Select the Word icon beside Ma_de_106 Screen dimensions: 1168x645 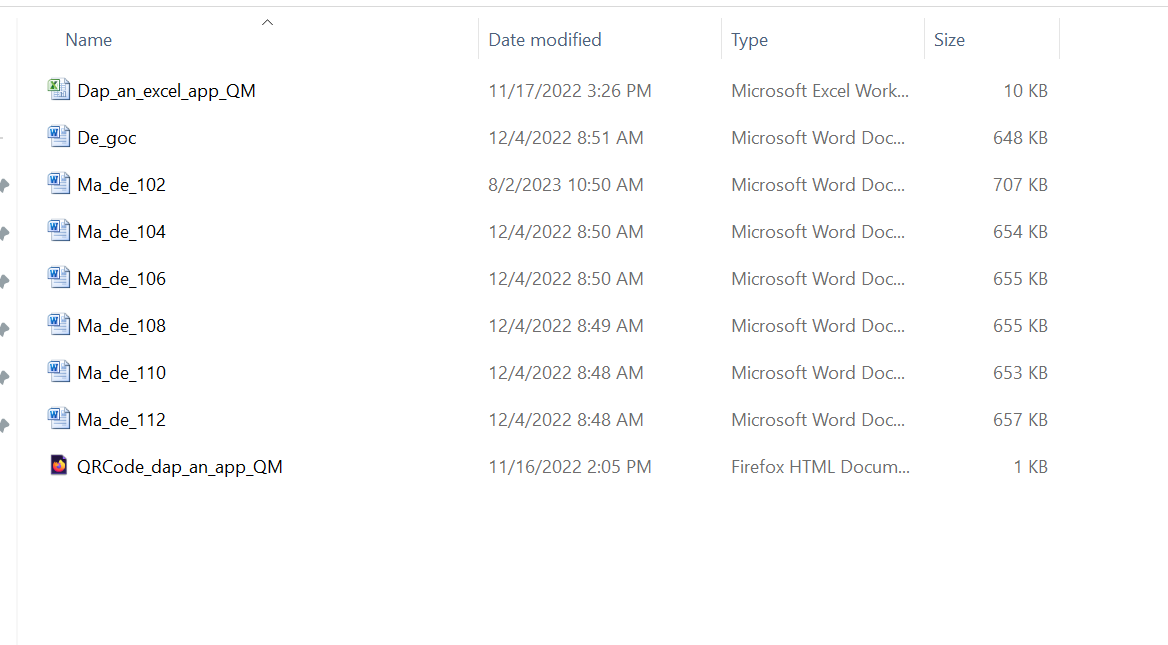tap(59, 278)
